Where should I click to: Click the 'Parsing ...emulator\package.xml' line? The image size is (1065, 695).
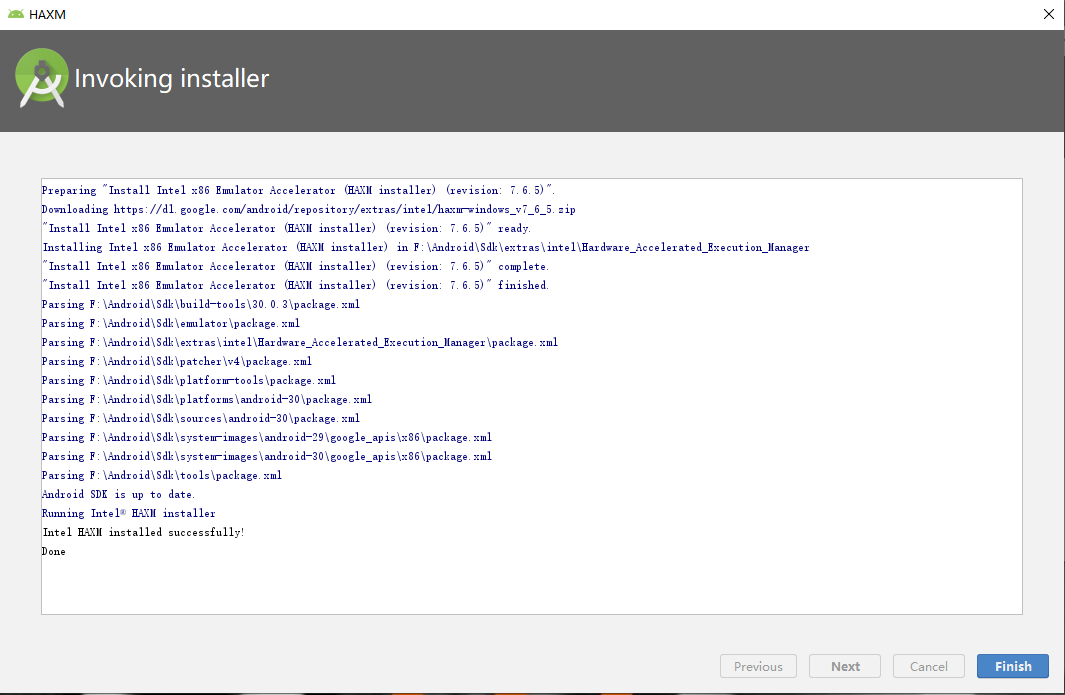170,323
